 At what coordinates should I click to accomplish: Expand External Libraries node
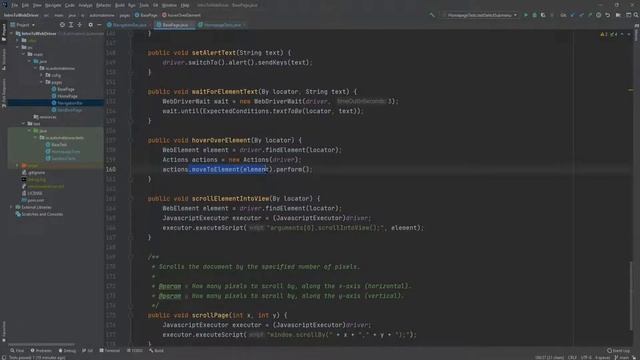click(11, 207)
